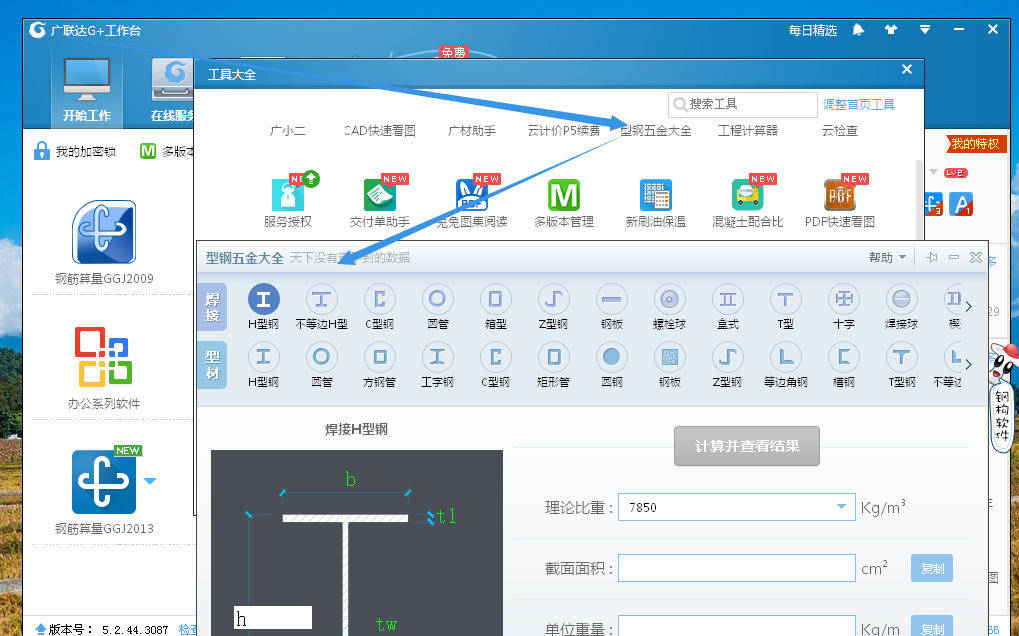
Task: Open 每日精选 link
Action: tap(812, 30)
